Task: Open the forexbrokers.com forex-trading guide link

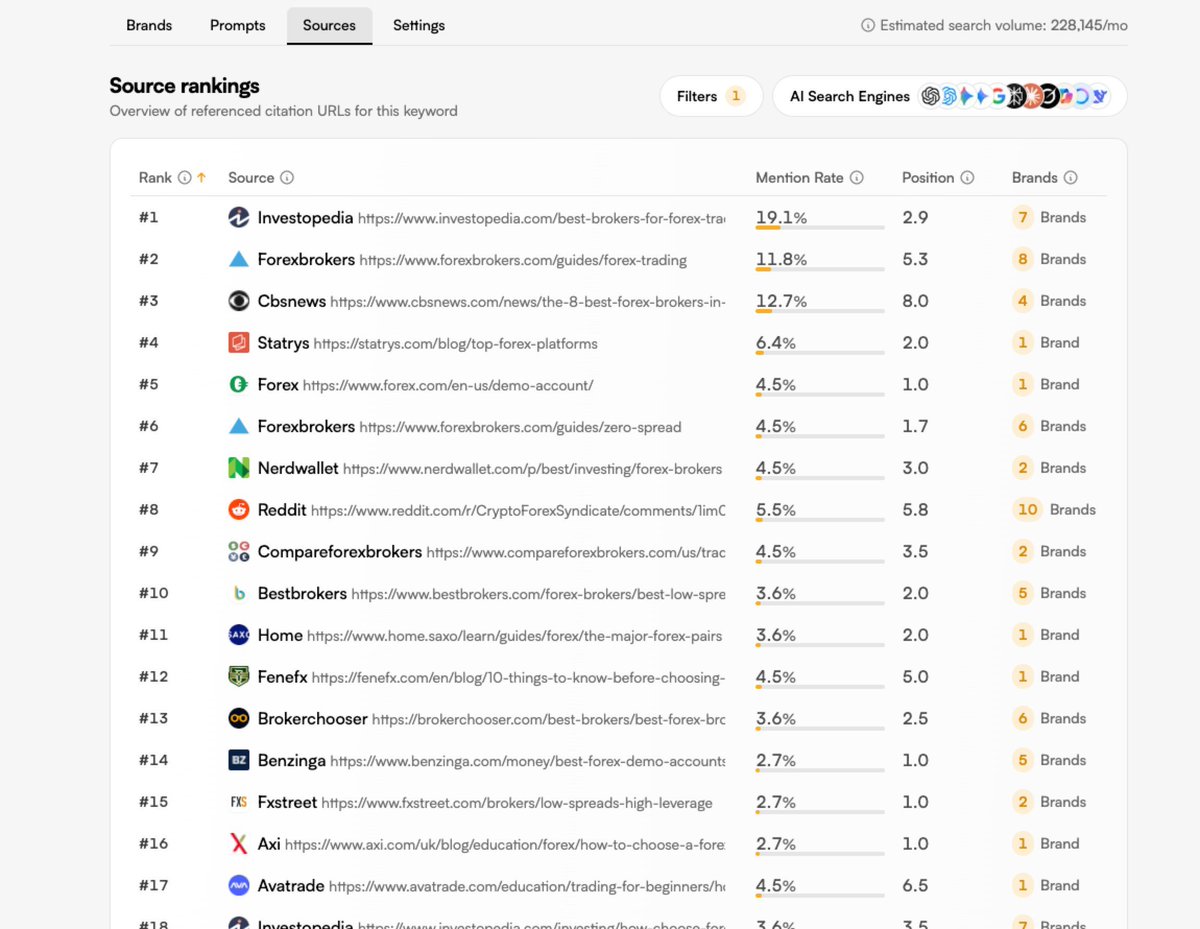Action: point(523,260)
